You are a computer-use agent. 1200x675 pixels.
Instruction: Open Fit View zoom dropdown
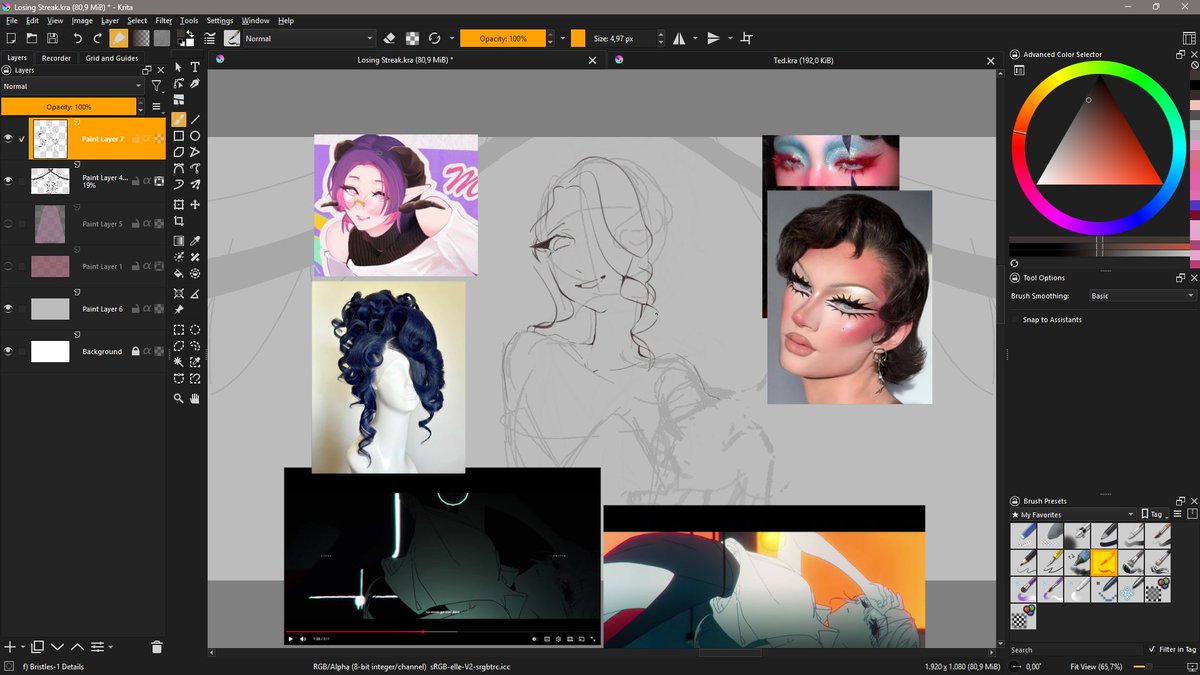pos(1098,665)
